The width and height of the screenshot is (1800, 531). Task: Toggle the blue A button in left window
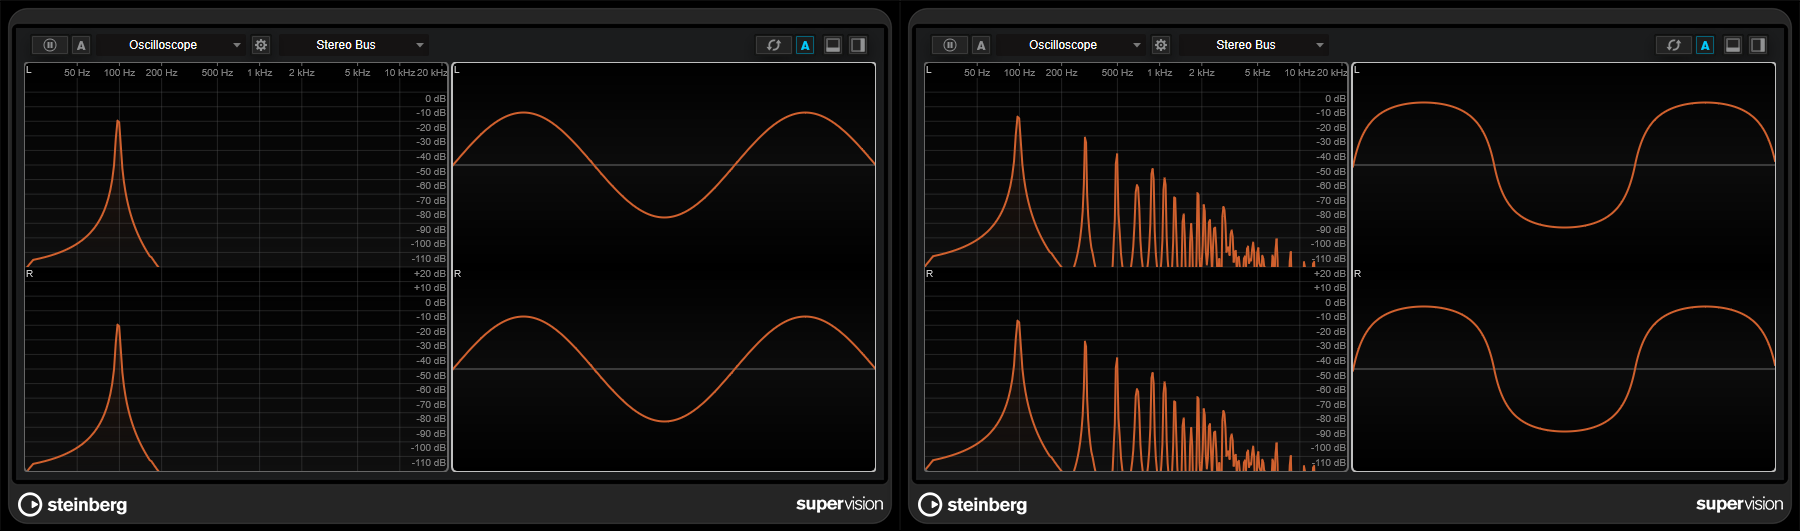point(805,45)
